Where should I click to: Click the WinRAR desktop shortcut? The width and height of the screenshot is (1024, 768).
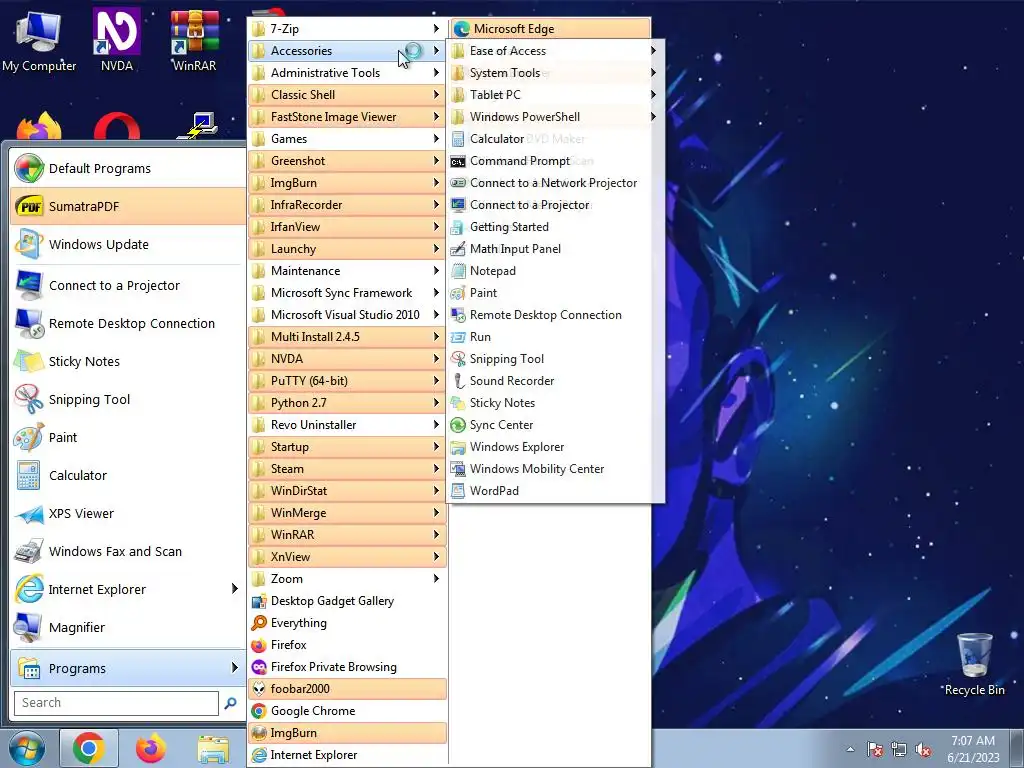(194, 40)
